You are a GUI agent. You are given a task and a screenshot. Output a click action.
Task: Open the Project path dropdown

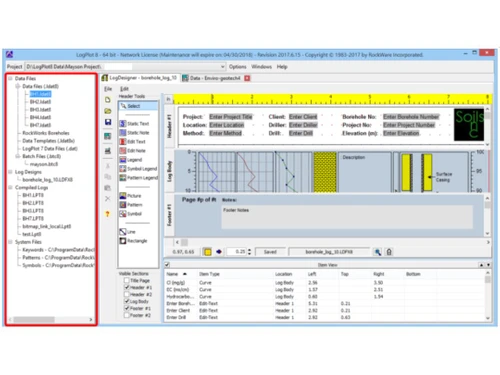tap(222, 67)
